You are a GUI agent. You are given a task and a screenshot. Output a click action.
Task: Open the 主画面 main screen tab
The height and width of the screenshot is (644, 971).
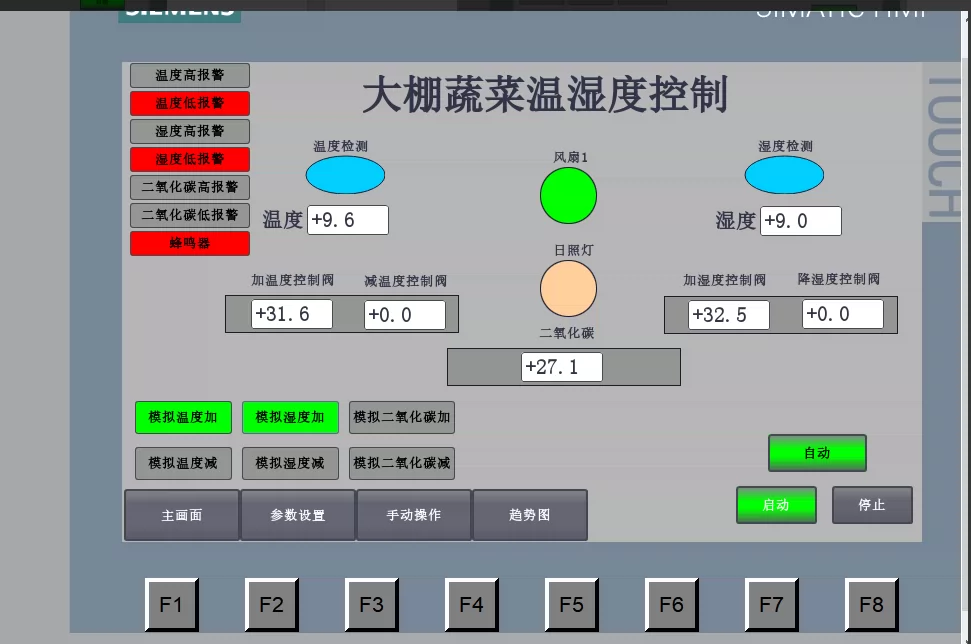coord(182,515)
